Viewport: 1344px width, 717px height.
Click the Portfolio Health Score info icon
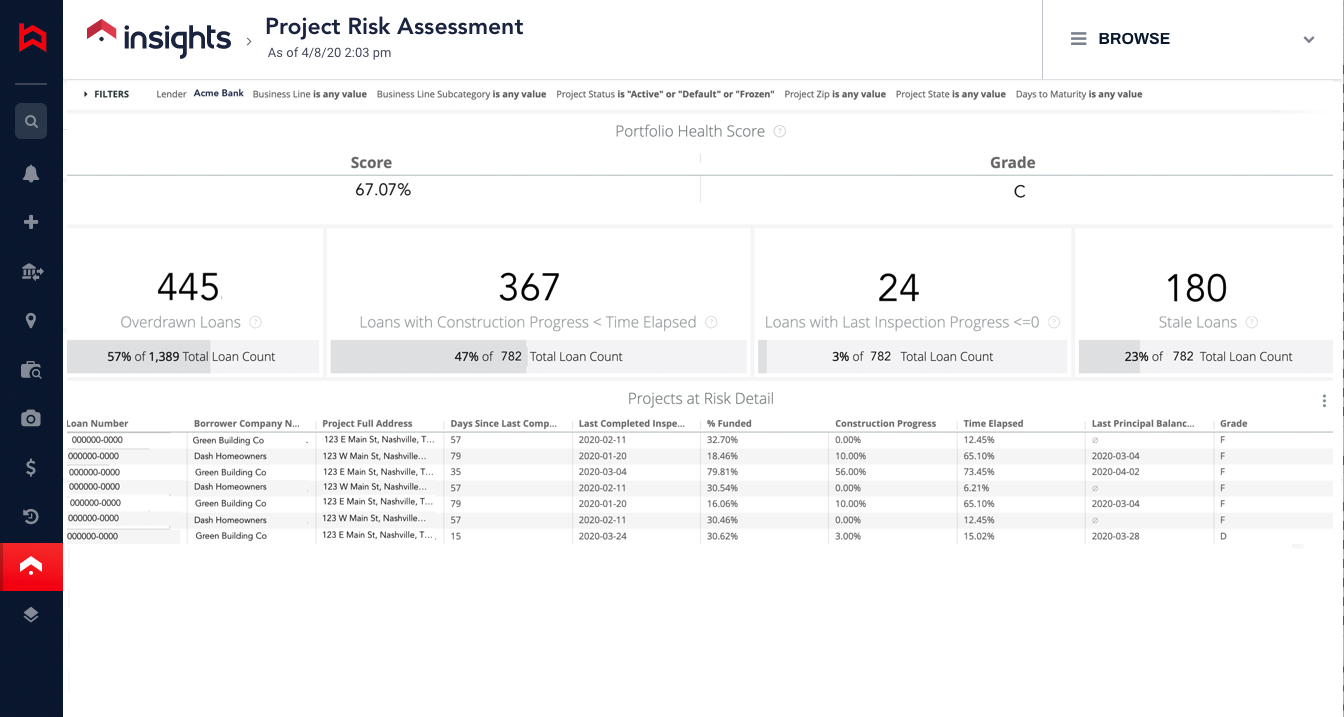click(780, 131)
